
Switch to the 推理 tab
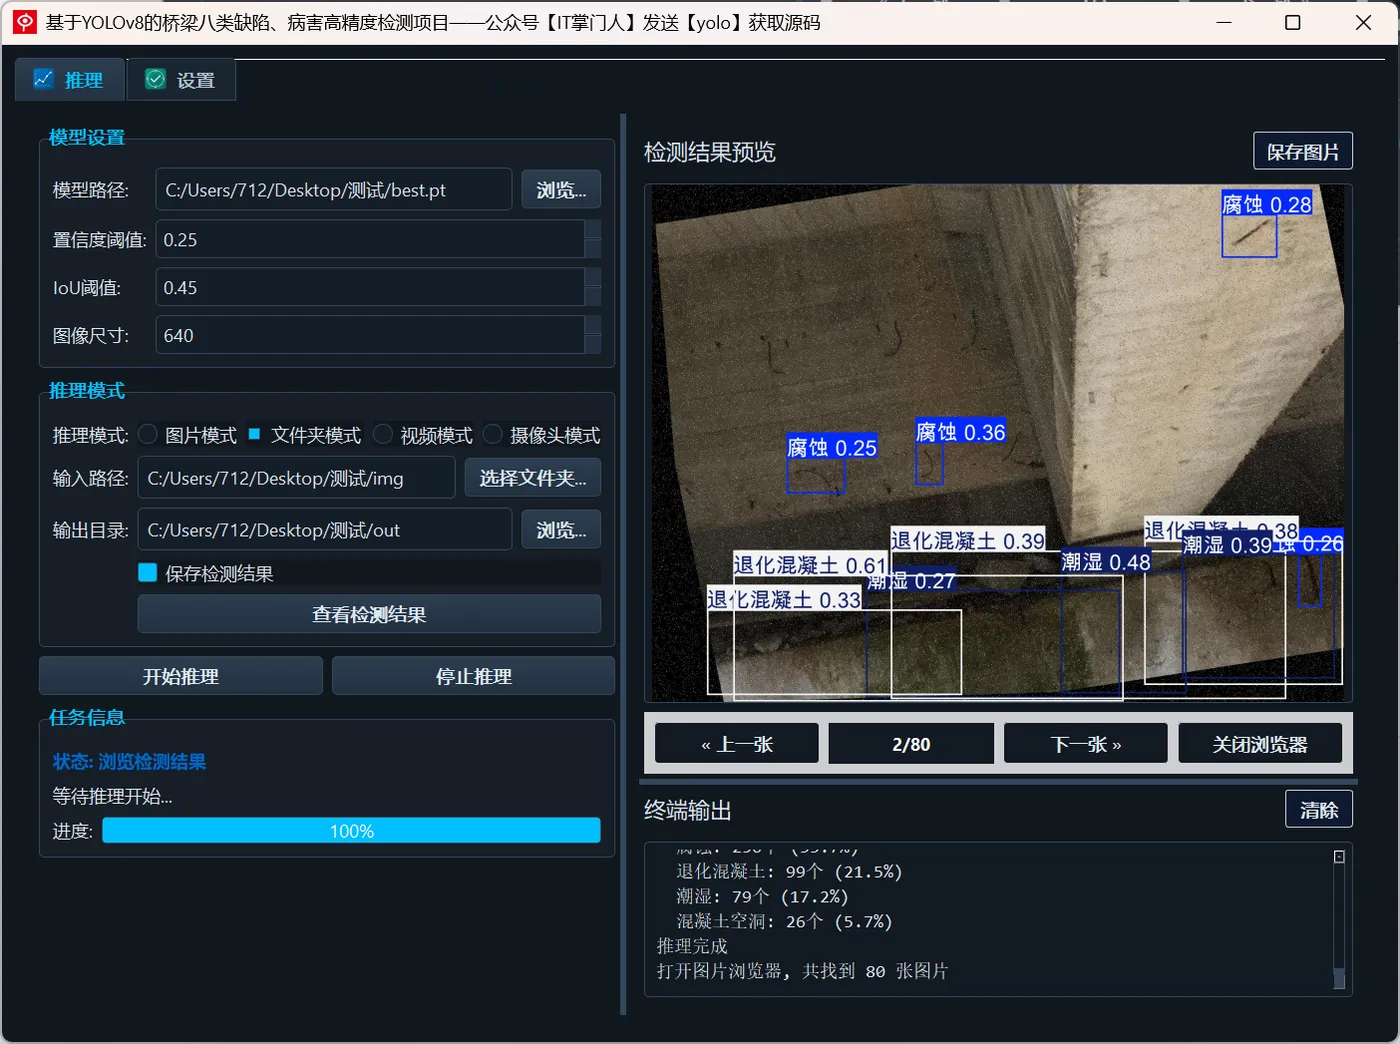click(69, 80)
